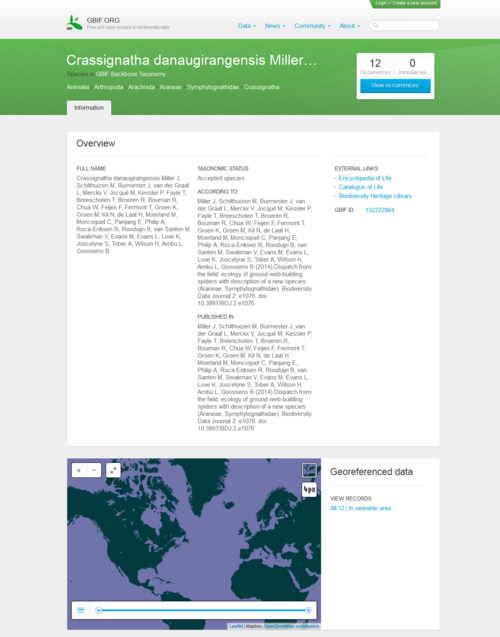Click the View occurrences button
The image size is (500, 637).
tap(395, 85)
